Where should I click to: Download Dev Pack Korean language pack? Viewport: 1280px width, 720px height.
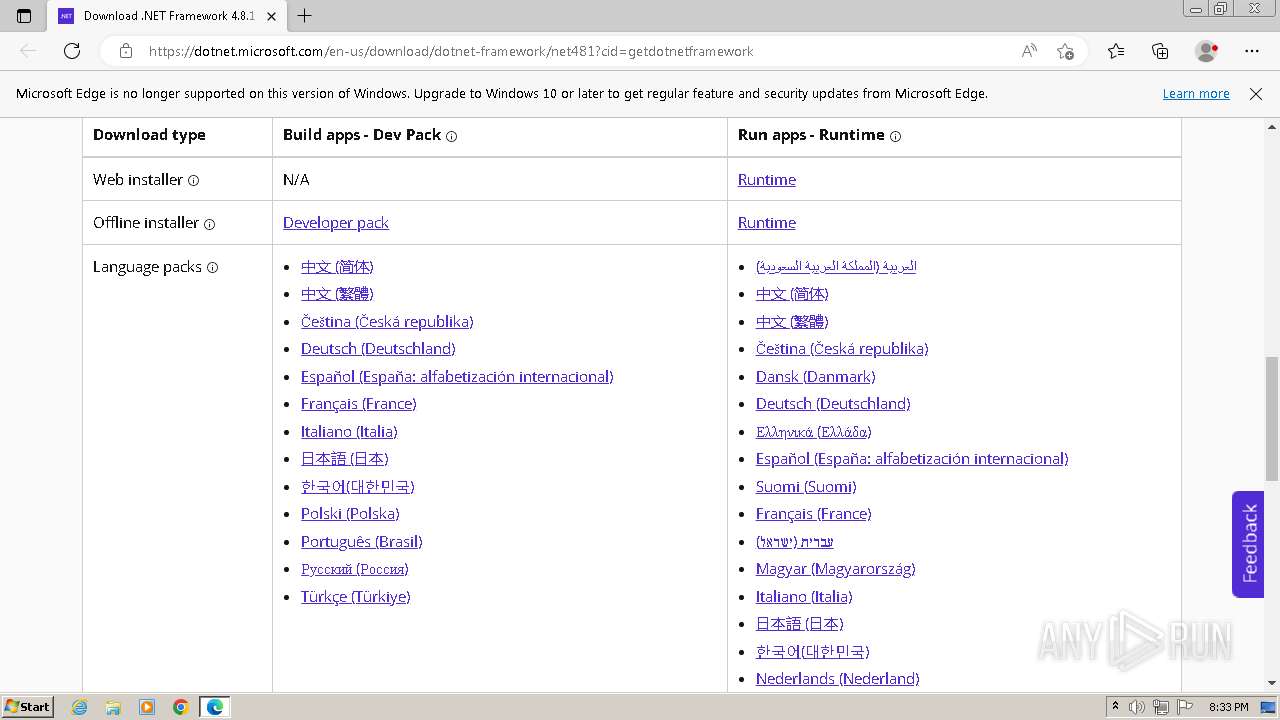click(x=358, y=487)
